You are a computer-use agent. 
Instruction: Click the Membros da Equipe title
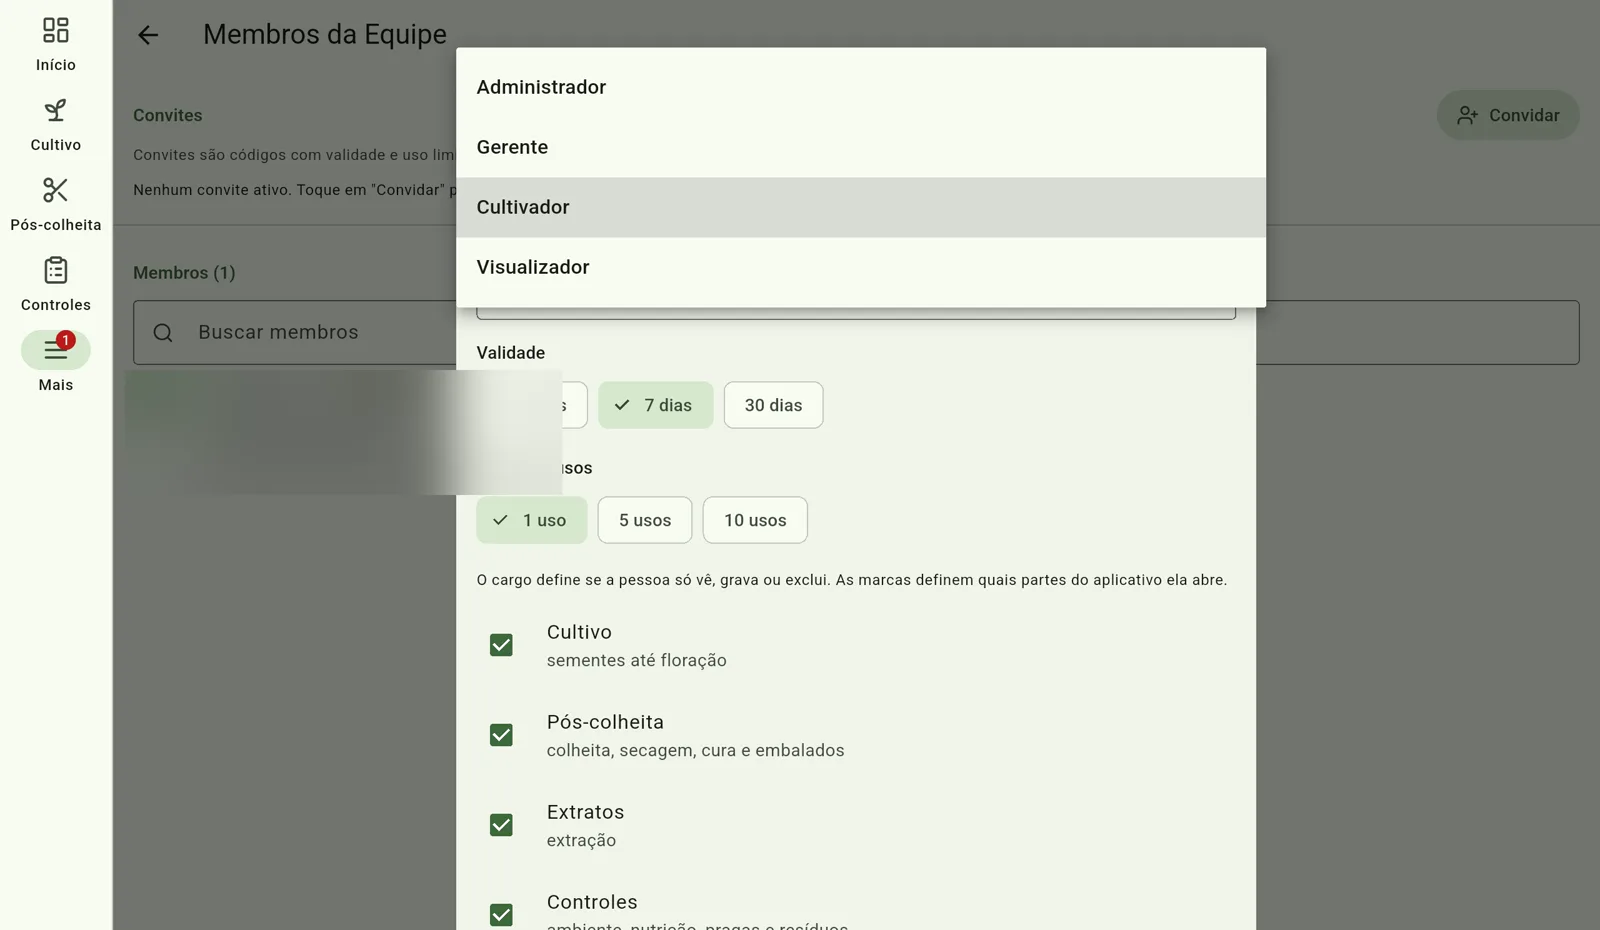(x=325, y=34)
